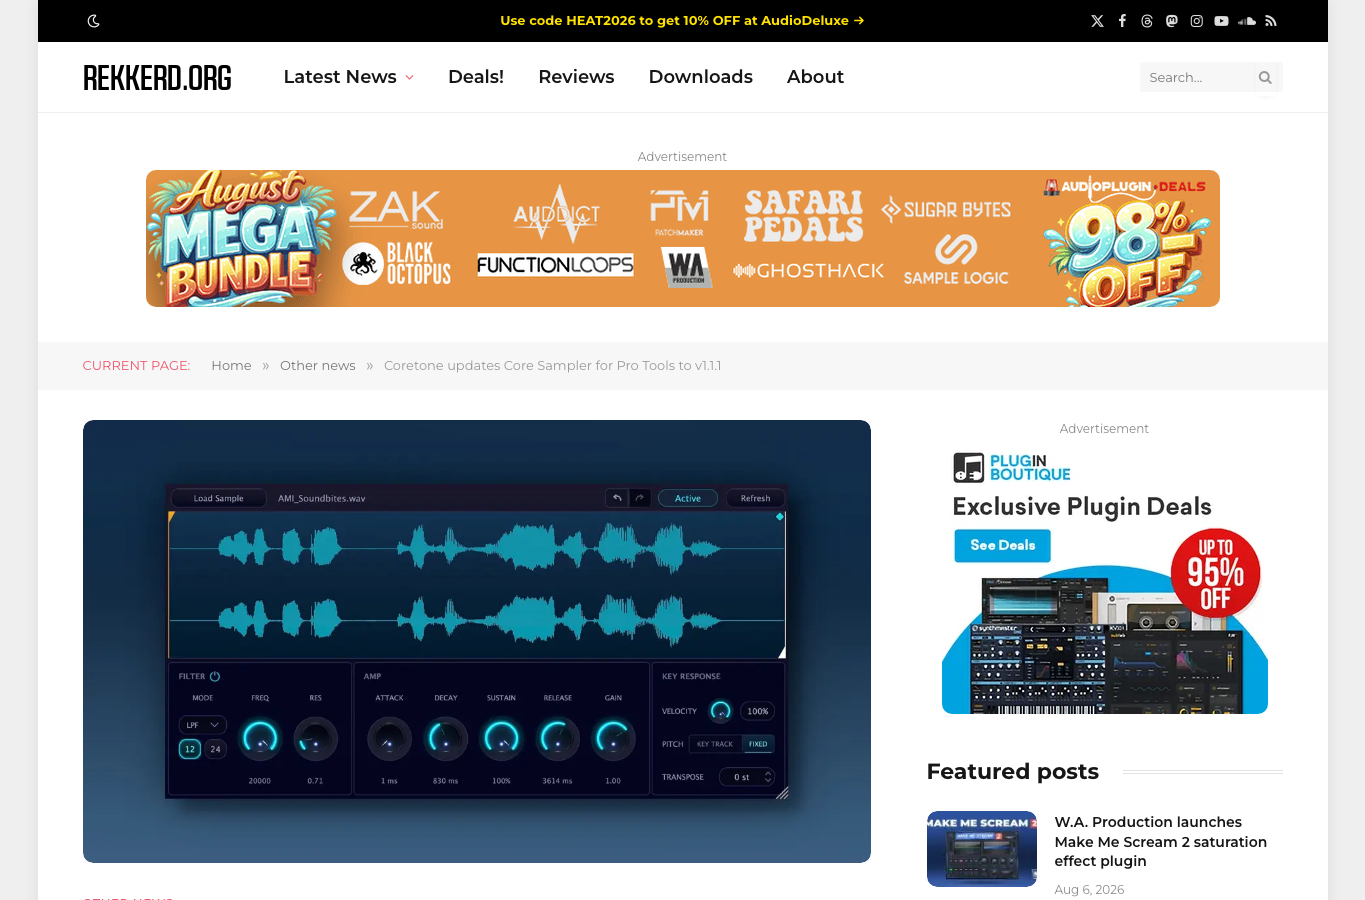Select the 24 dB slope button
This screenshot has height=900, width=1365.
[x=215, y=749]
